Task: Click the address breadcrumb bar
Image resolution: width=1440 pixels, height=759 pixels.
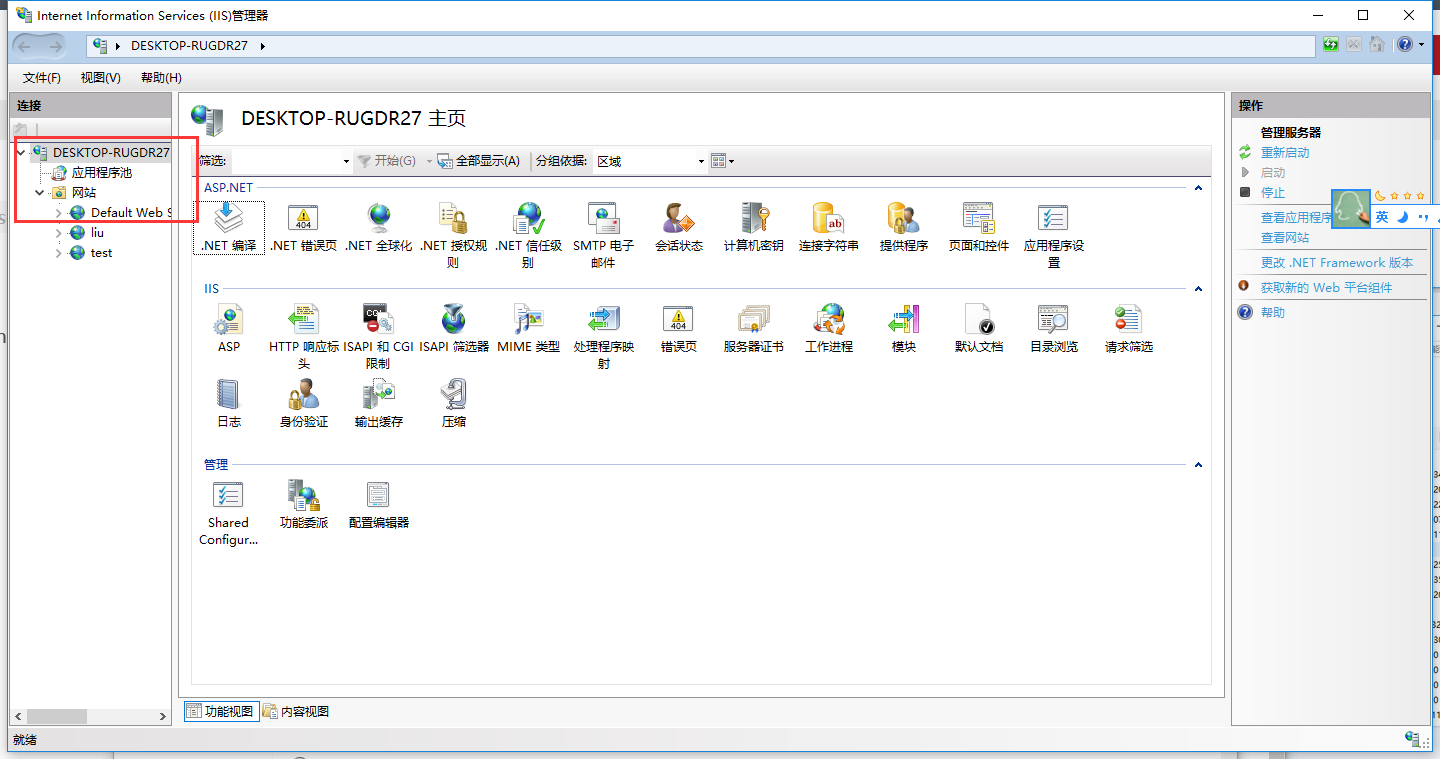Action: pos(701,46)
